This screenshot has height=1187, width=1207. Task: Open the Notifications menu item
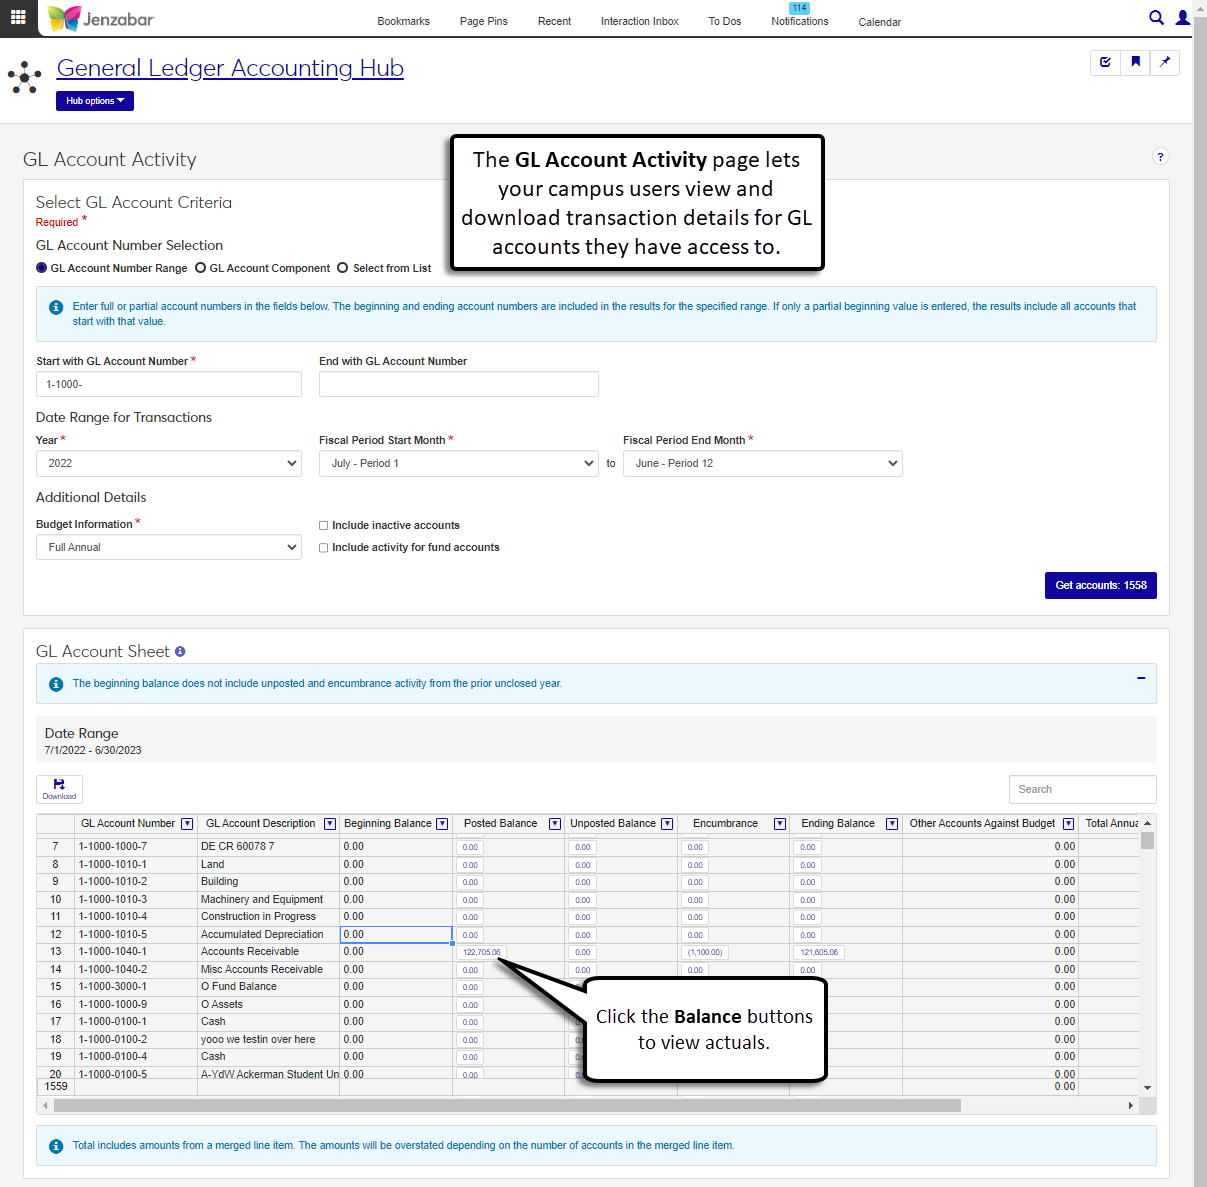click(799, 21)
